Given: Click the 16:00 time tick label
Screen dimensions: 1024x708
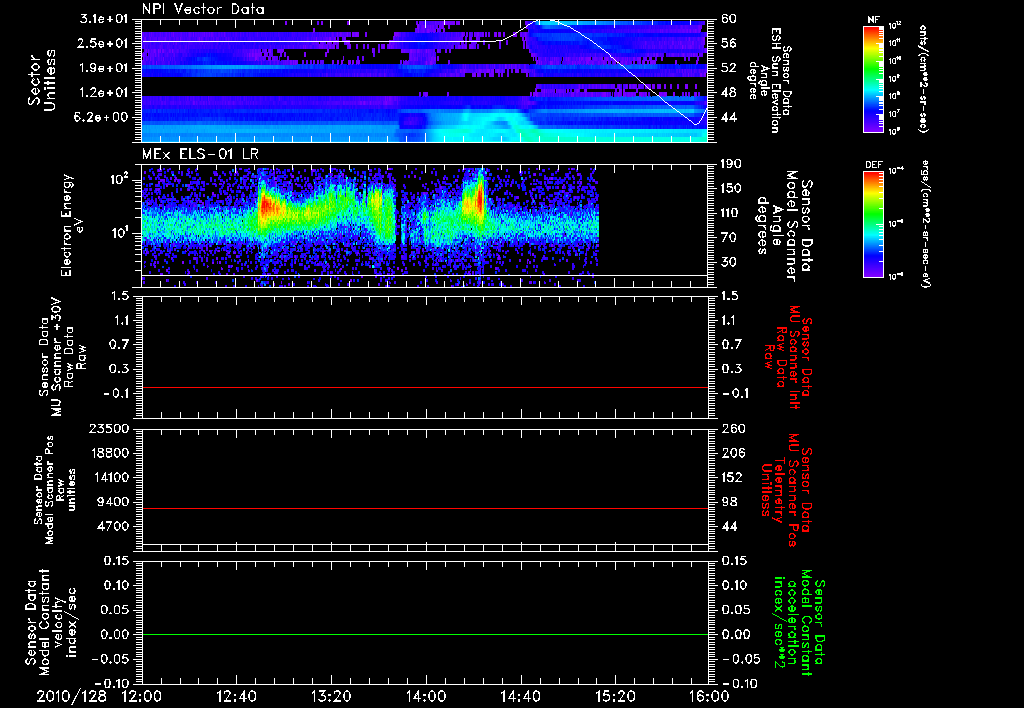Looking at the screenshot, I should coord(709,696).
